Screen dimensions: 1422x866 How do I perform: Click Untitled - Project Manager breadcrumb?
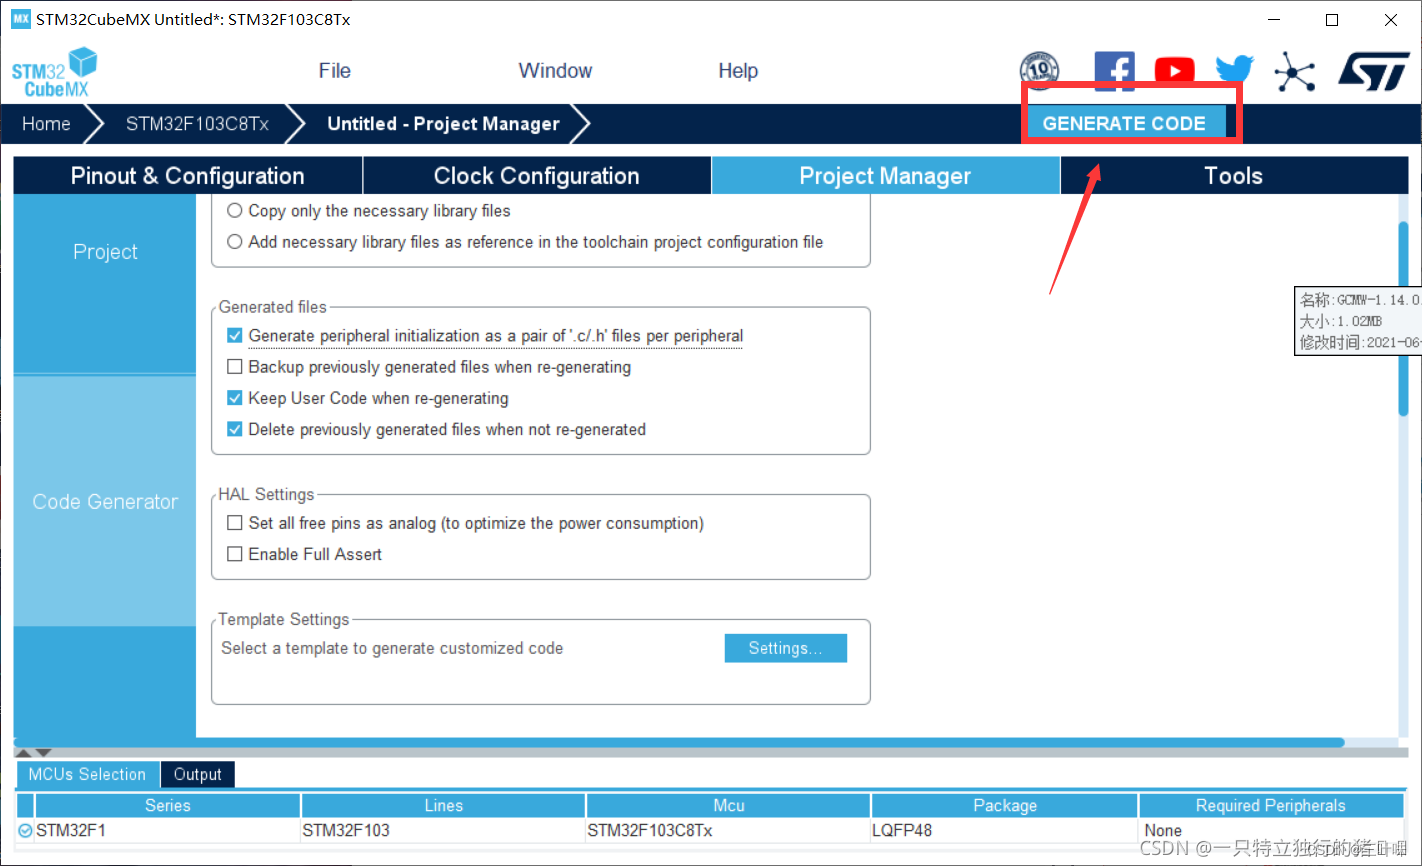(443, 124)
